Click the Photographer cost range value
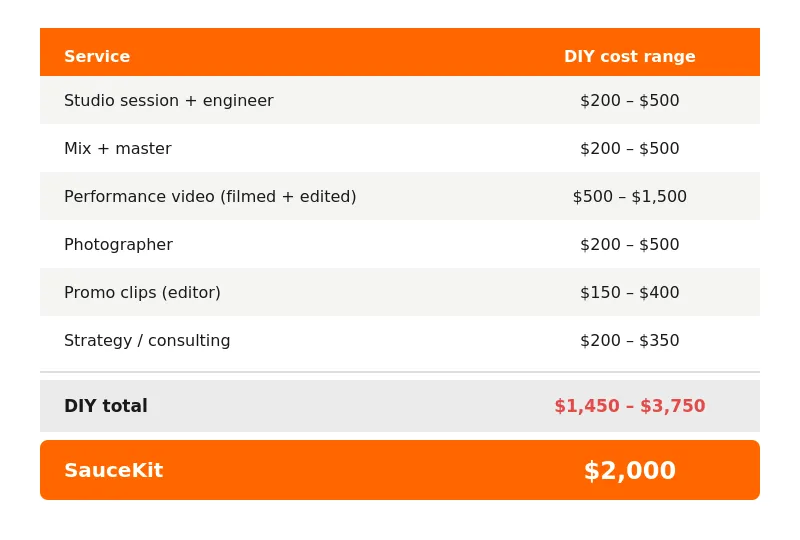The image size is (800, 540). point(630,244)
